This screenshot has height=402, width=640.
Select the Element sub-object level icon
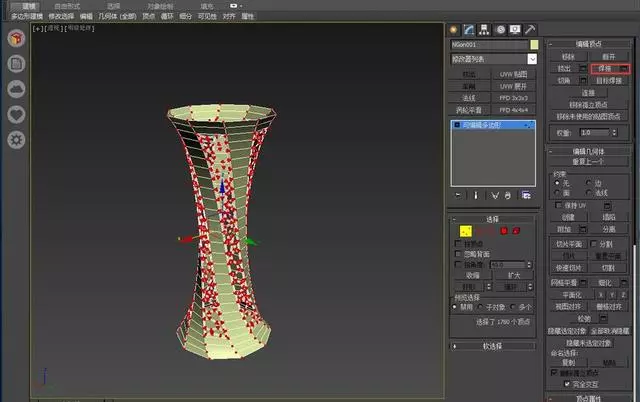[516, 231]
